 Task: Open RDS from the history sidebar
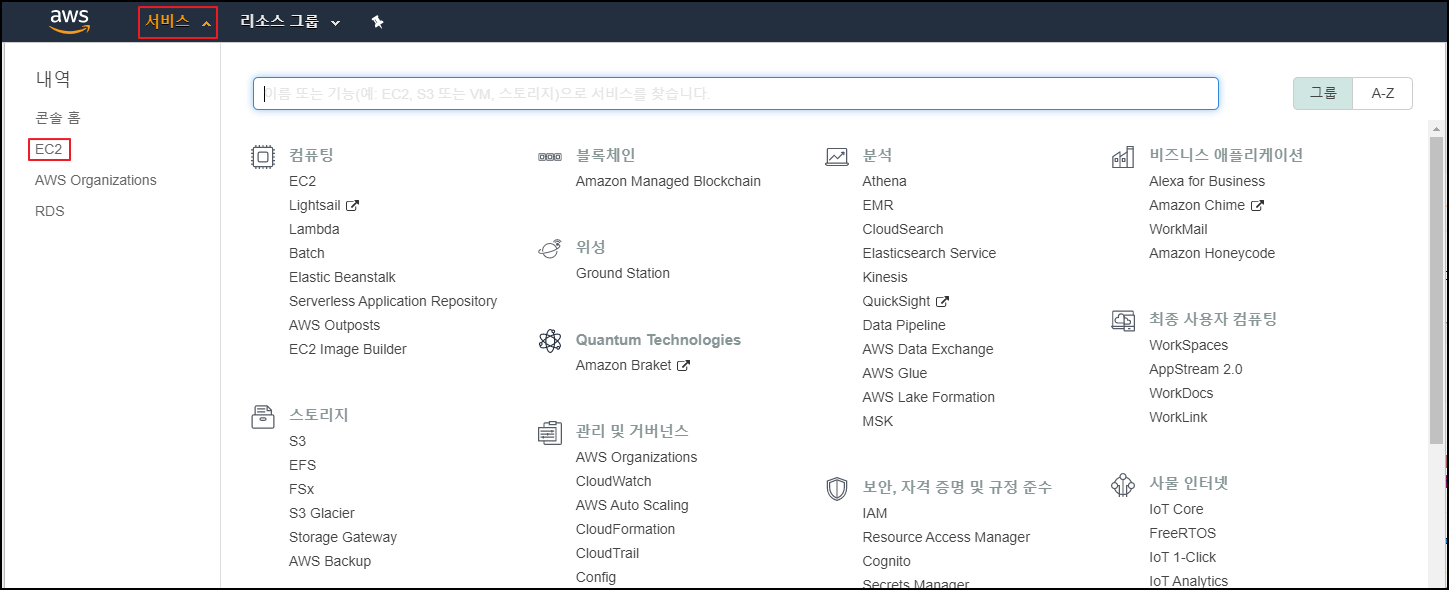click(49, 211)
